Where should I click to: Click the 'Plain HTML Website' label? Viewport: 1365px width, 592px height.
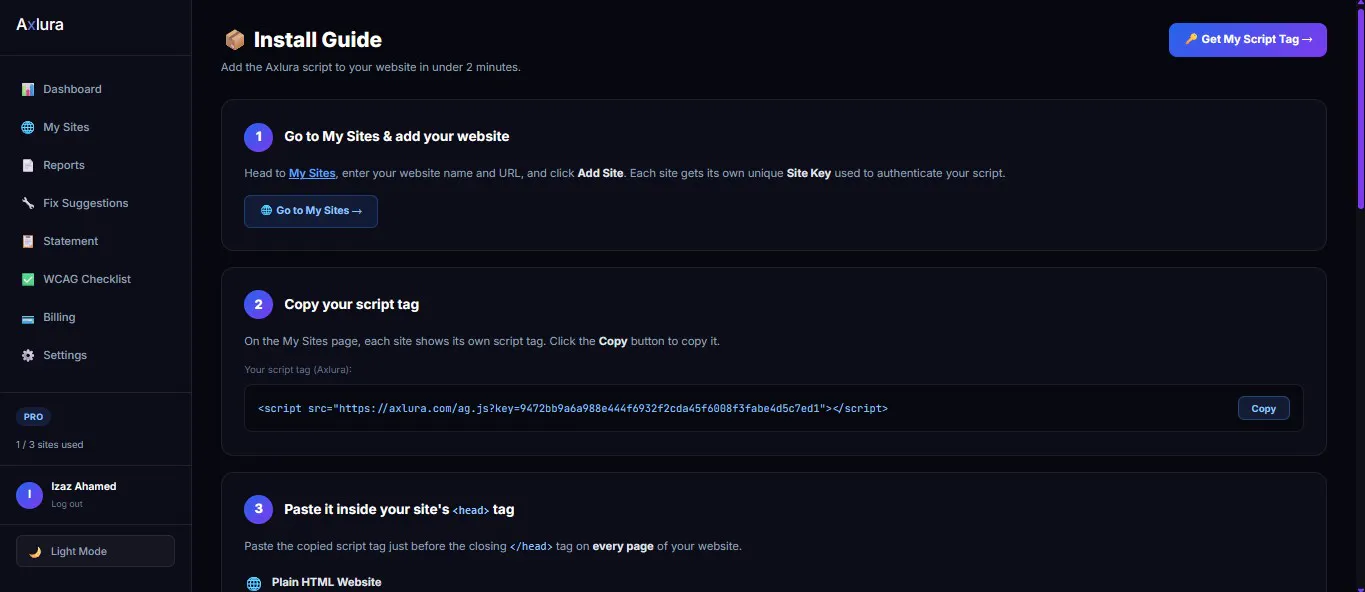coord(327,582)
